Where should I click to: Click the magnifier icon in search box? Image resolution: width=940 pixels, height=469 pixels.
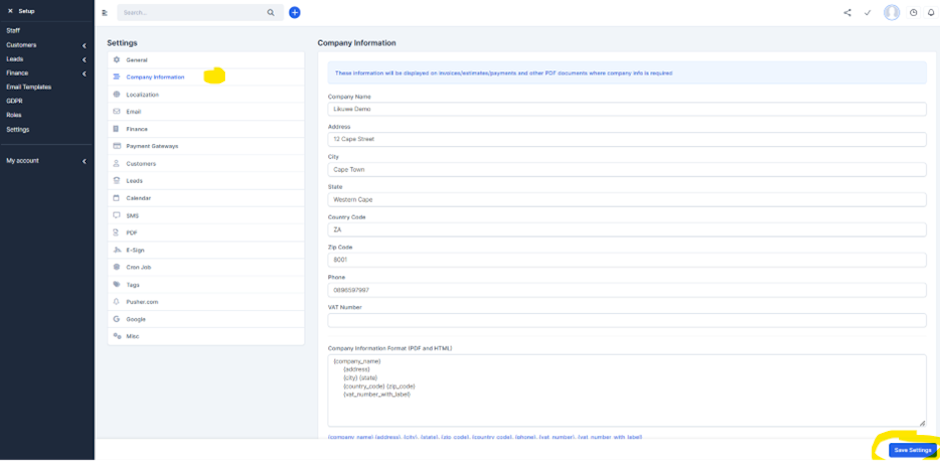click(x=270, y=13)
